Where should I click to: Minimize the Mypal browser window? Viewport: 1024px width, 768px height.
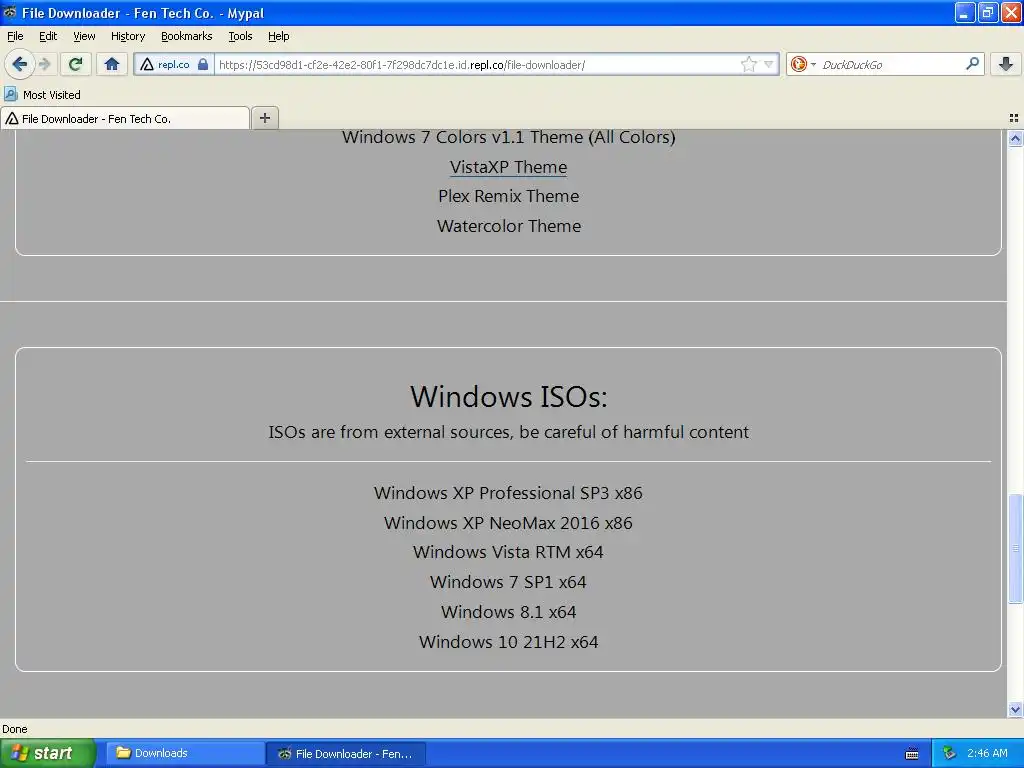pos(965,12)
